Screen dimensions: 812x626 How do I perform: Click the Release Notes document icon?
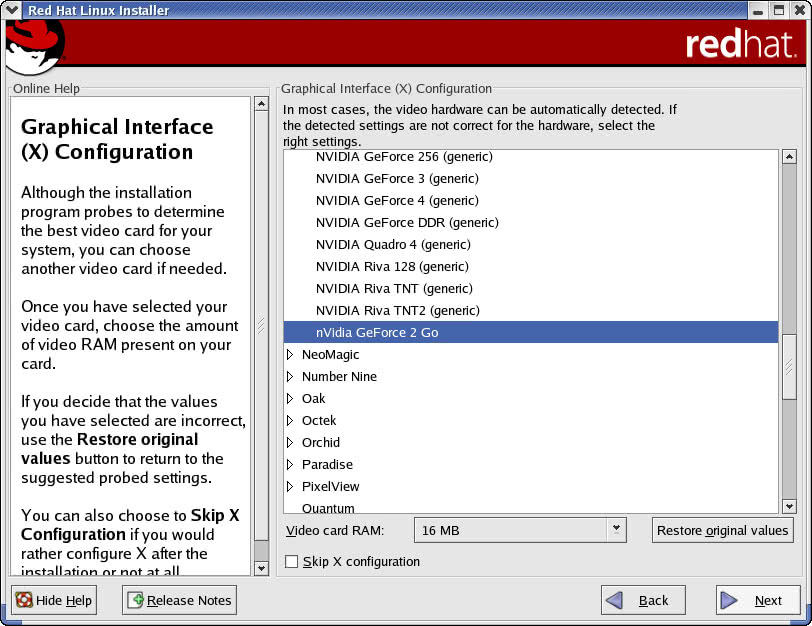[136, 600]
